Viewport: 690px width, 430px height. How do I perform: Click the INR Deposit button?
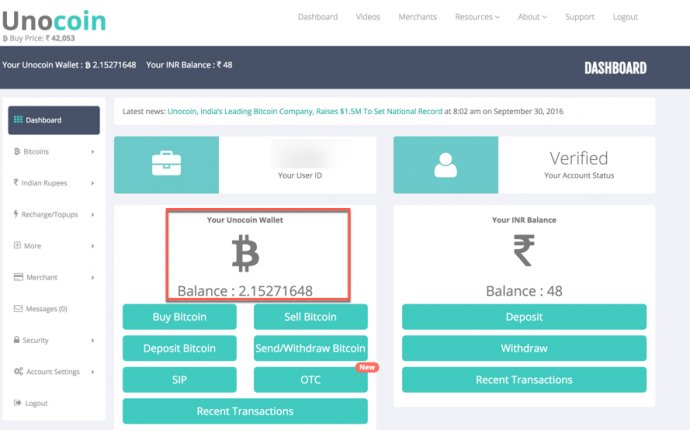[x=524, y=317]
